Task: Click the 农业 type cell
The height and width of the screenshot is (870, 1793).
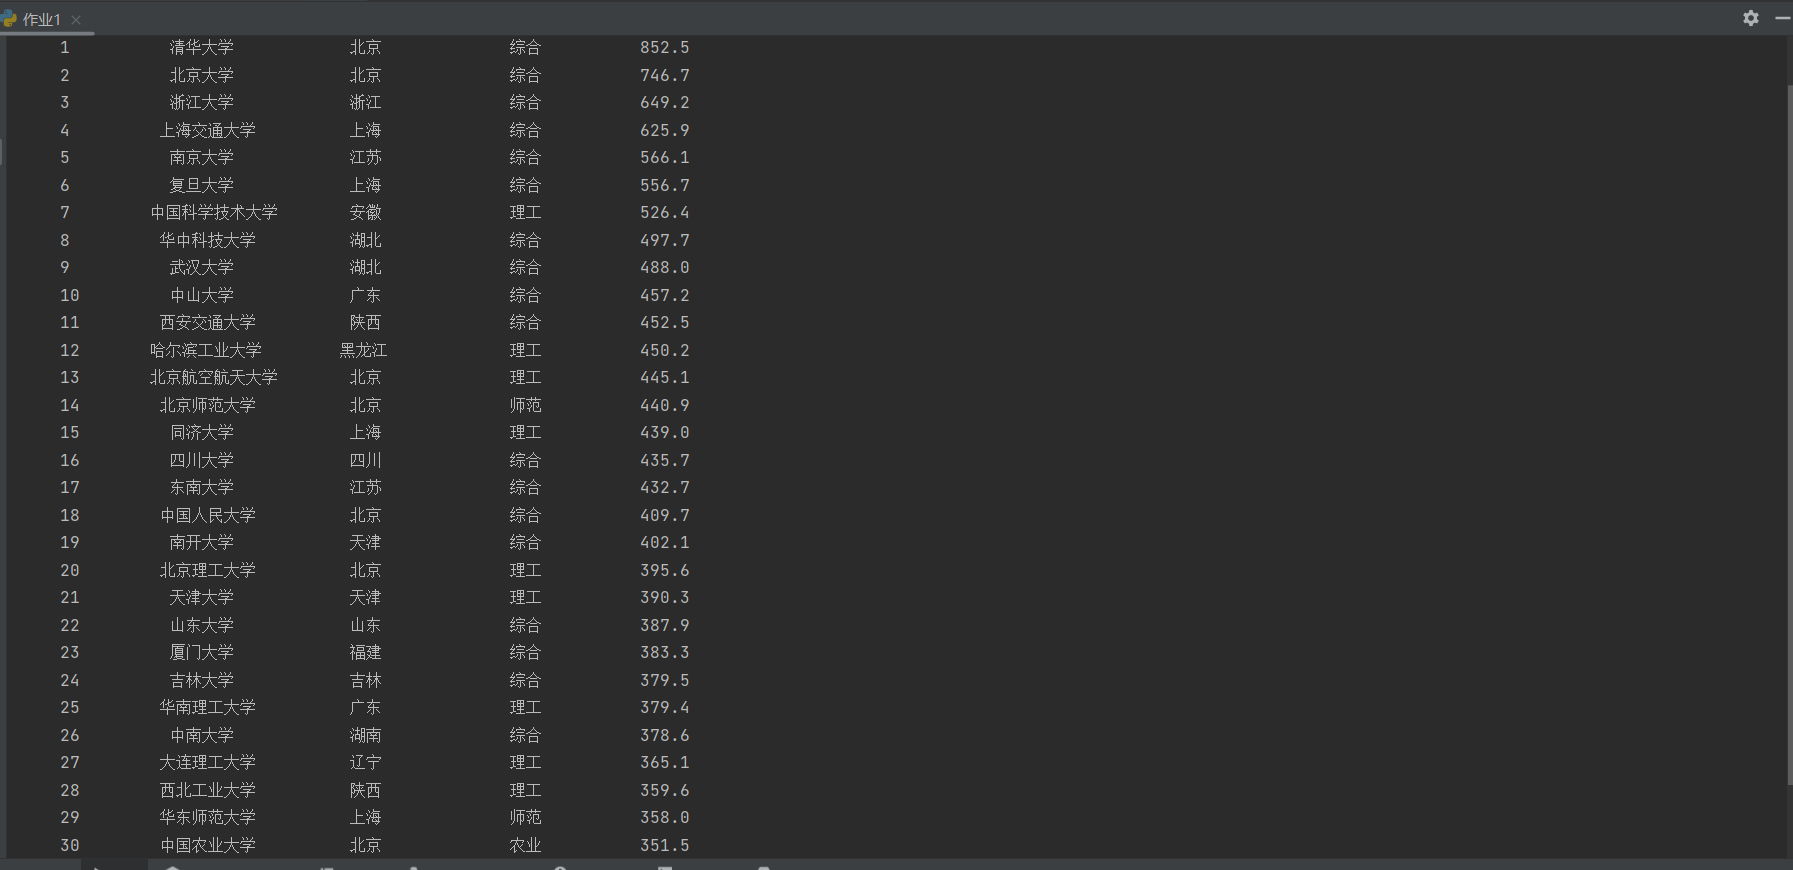Action: [525, 845]
